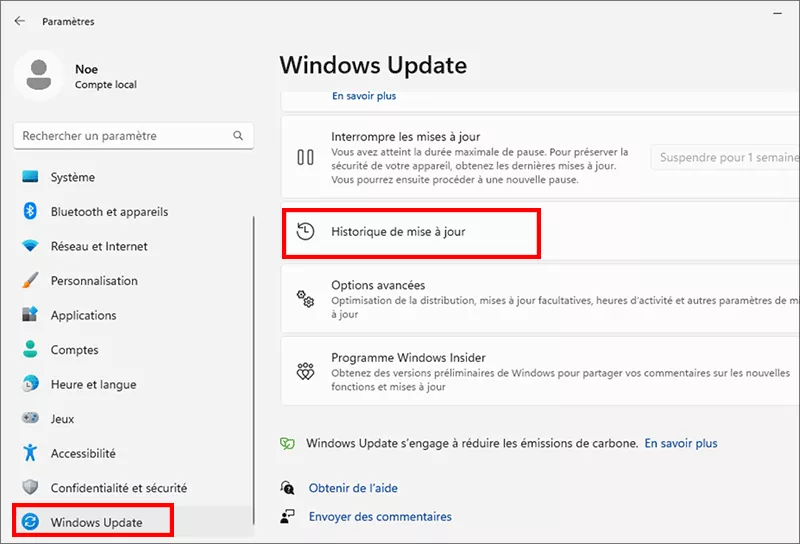
Task: Open the Suspendre pour 1 semaine dropdown
Action: point(725,157)
